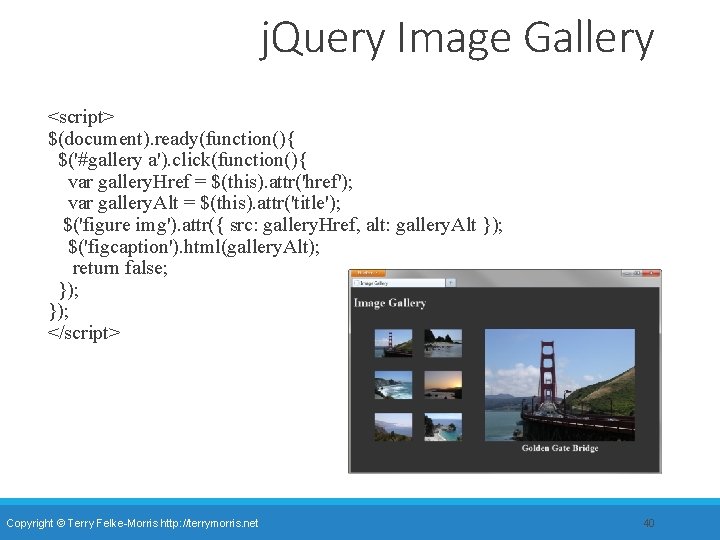Click the large Golden Gate Bridge image
Viewport: 720px width, 540px height.
tap(560, 385)
